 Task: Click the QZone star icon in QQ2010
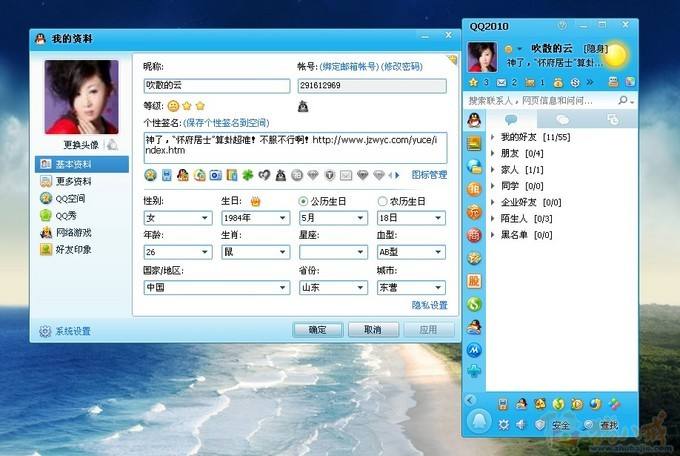tap(474, 82)
